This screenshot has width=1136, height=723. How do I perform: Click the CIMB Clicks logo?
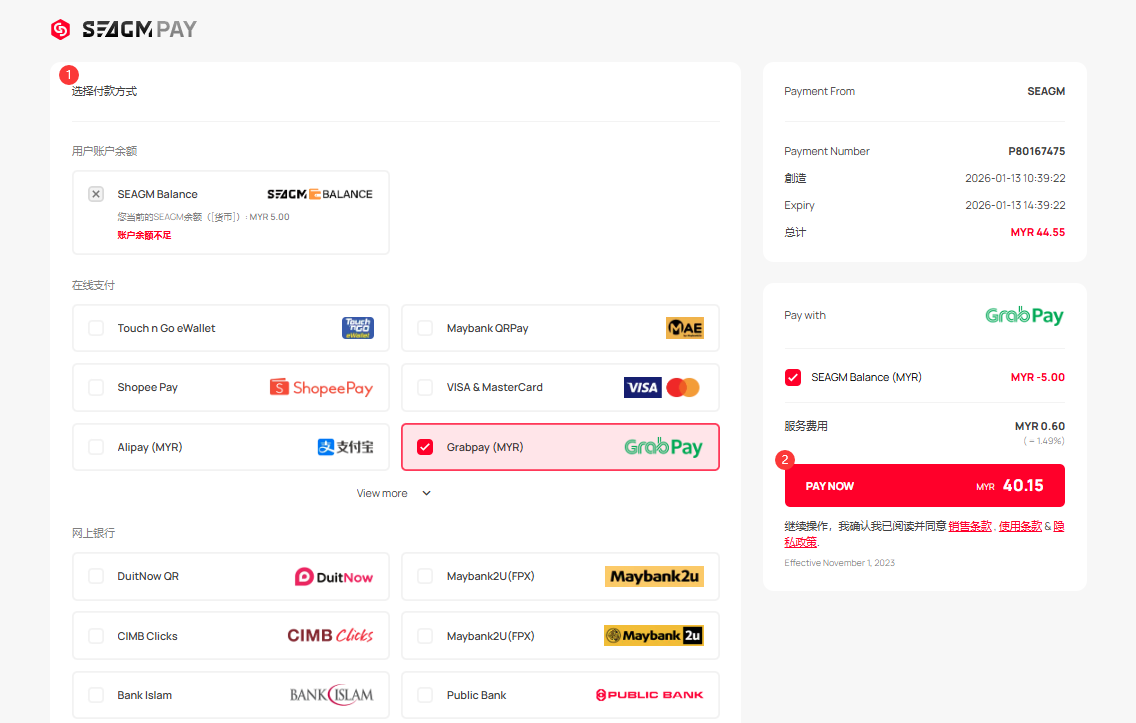point(330,636)
